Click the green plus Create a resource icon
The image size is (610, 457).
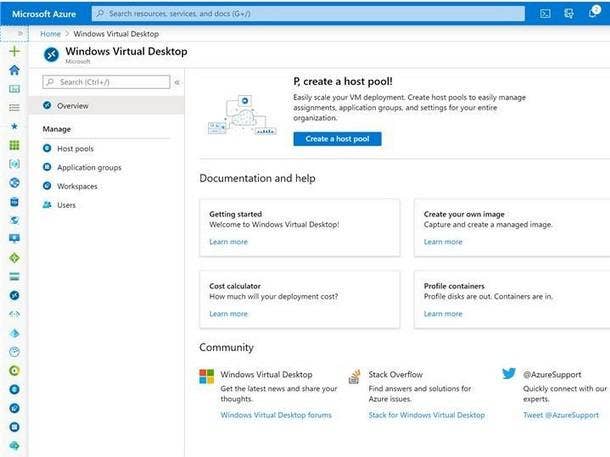(x=14, y=51)
